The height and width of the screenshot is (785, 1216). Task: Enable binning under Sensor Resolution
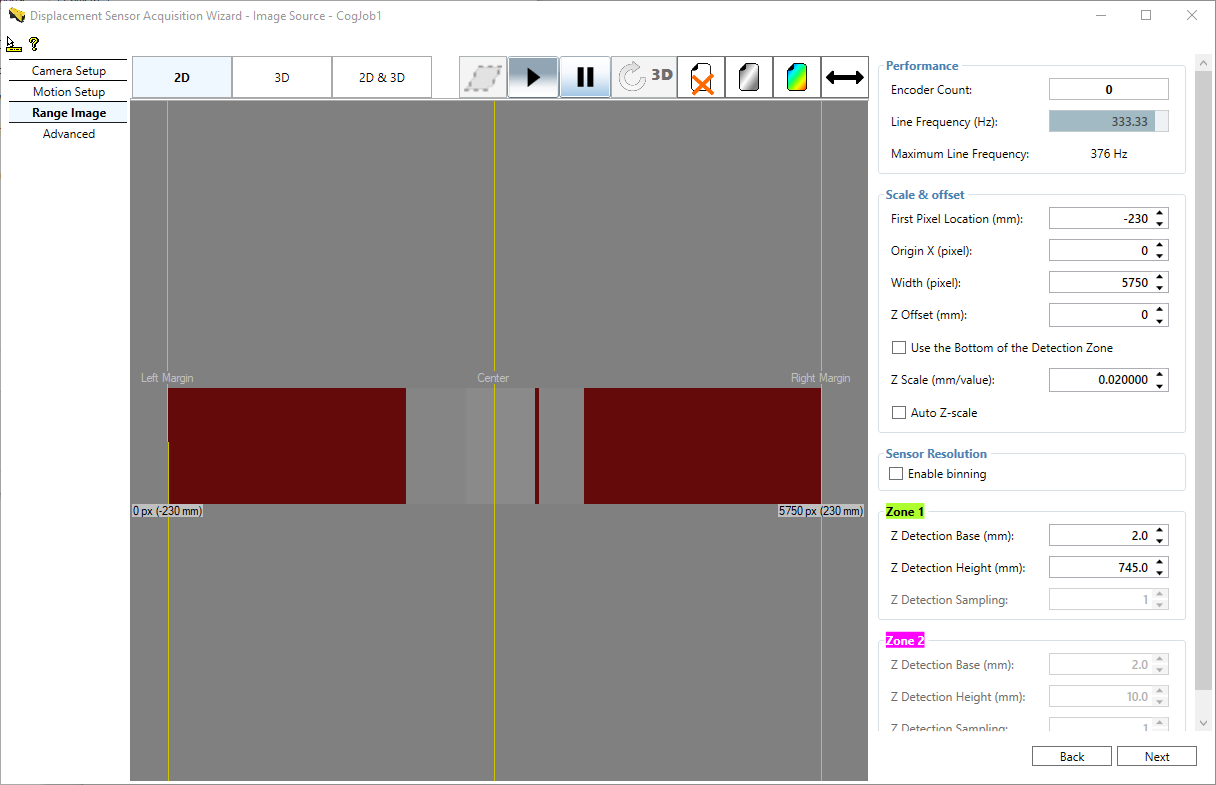tap(896, 473)
